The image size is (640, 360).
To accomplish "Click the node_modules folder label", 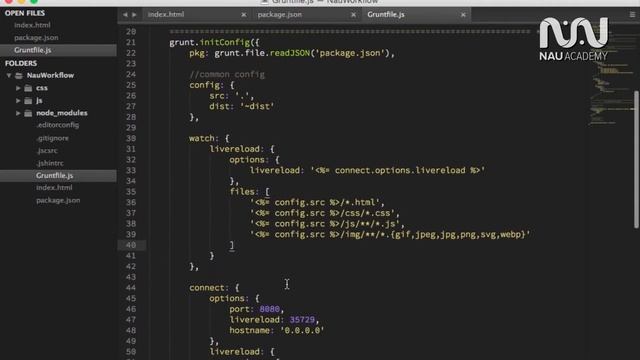I will [x=62, y=113].
